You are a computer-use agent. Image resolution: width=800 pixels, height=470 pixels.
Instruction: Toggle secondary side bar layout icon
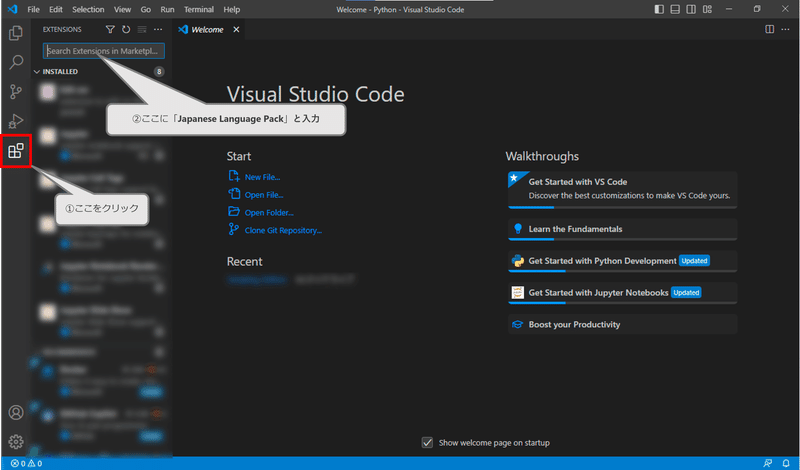(x=691, y=9)
